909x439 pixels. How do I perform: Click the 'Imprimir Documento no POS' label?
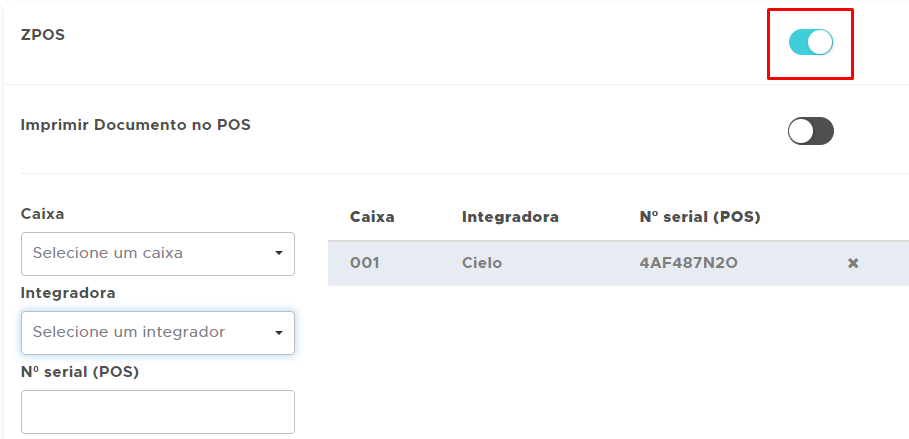136,125
